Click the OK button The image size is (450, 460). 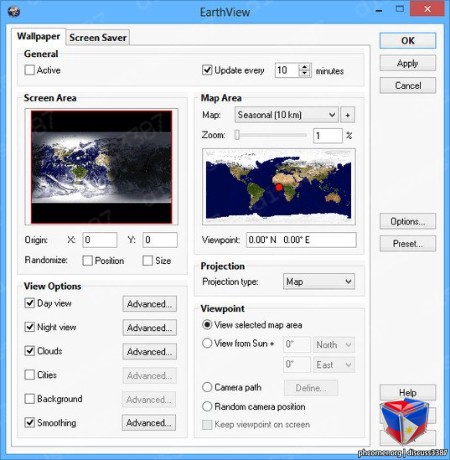click(x=408, y=41)
